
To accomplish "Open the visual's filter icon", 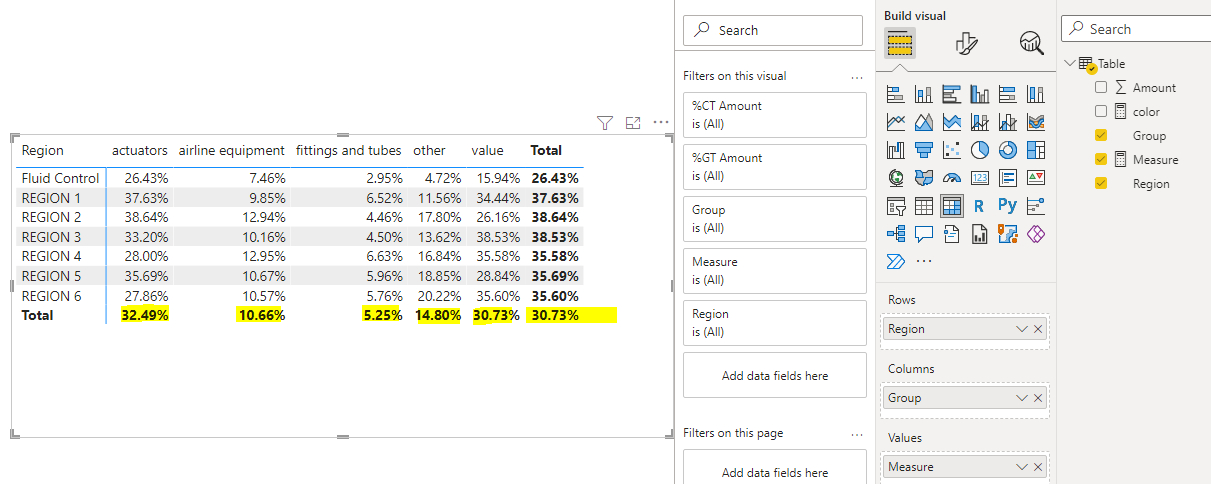I will pyautogui.click(x=604, y=122).
